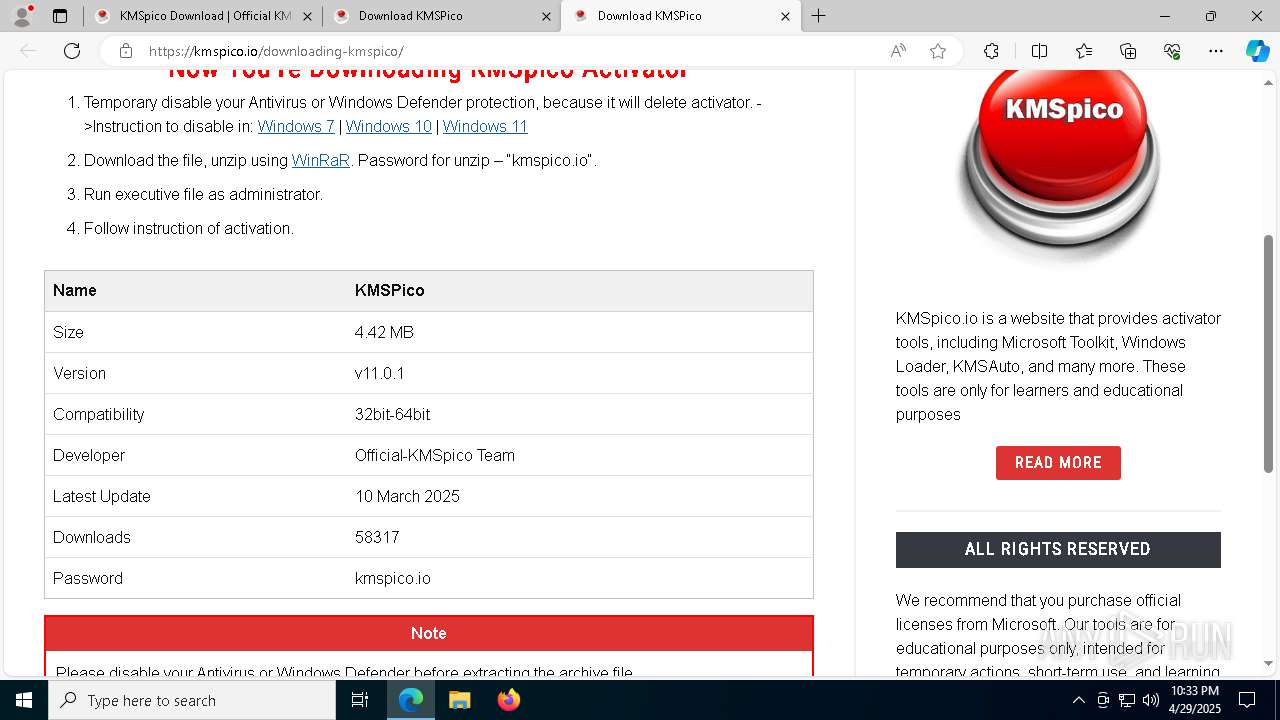Open the tab actions menu icon
The height and width of the screenshot is (720, 1280).
tap(60, 16)
